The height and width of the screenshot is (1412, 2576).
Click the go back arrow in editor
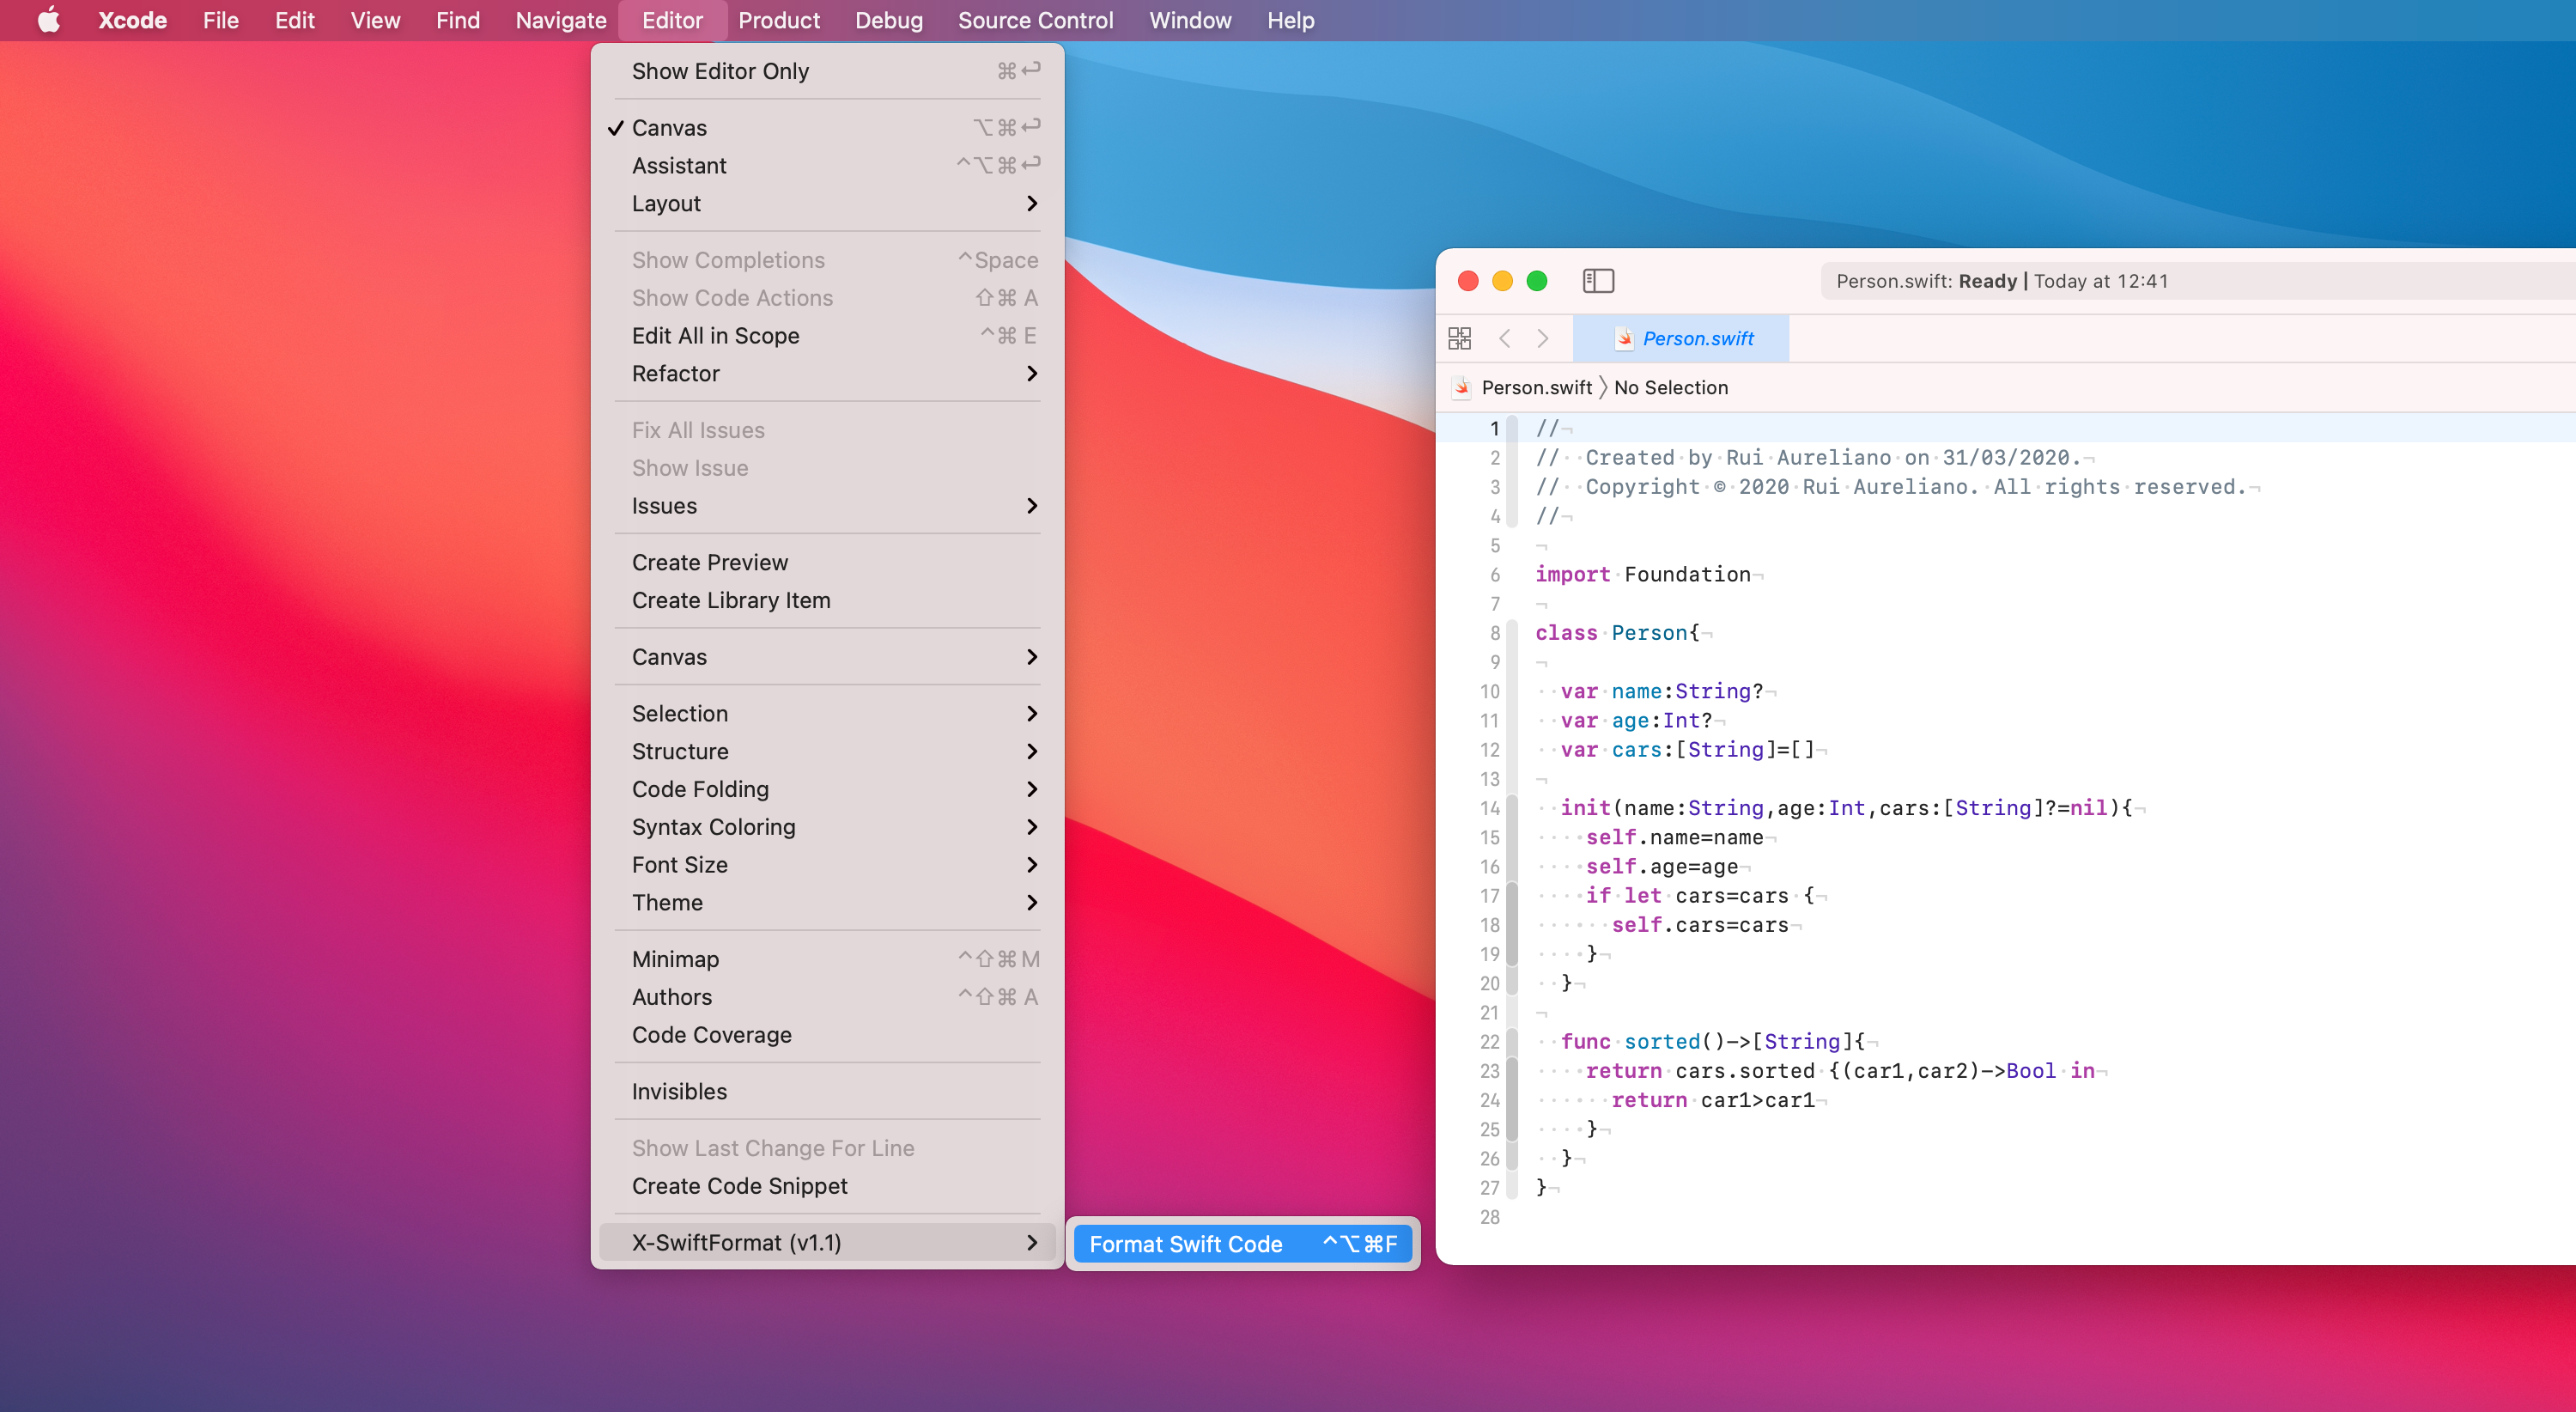click(1505, 338)
